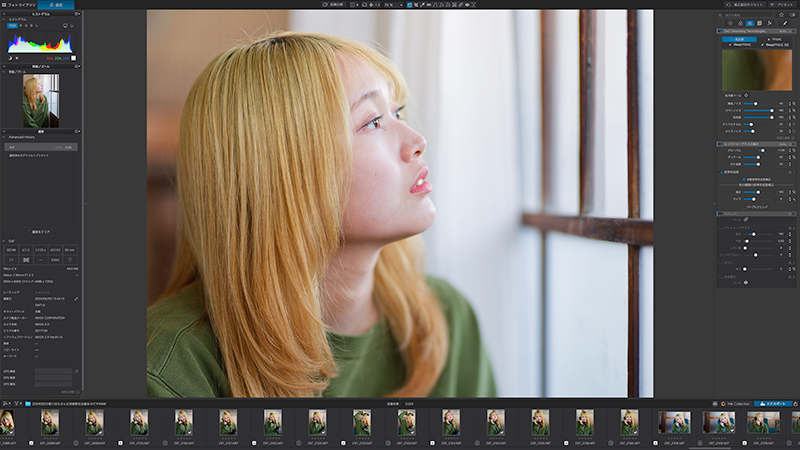
Task: Switch to the PhotoLibrary tab
Action: click(18, 5)
